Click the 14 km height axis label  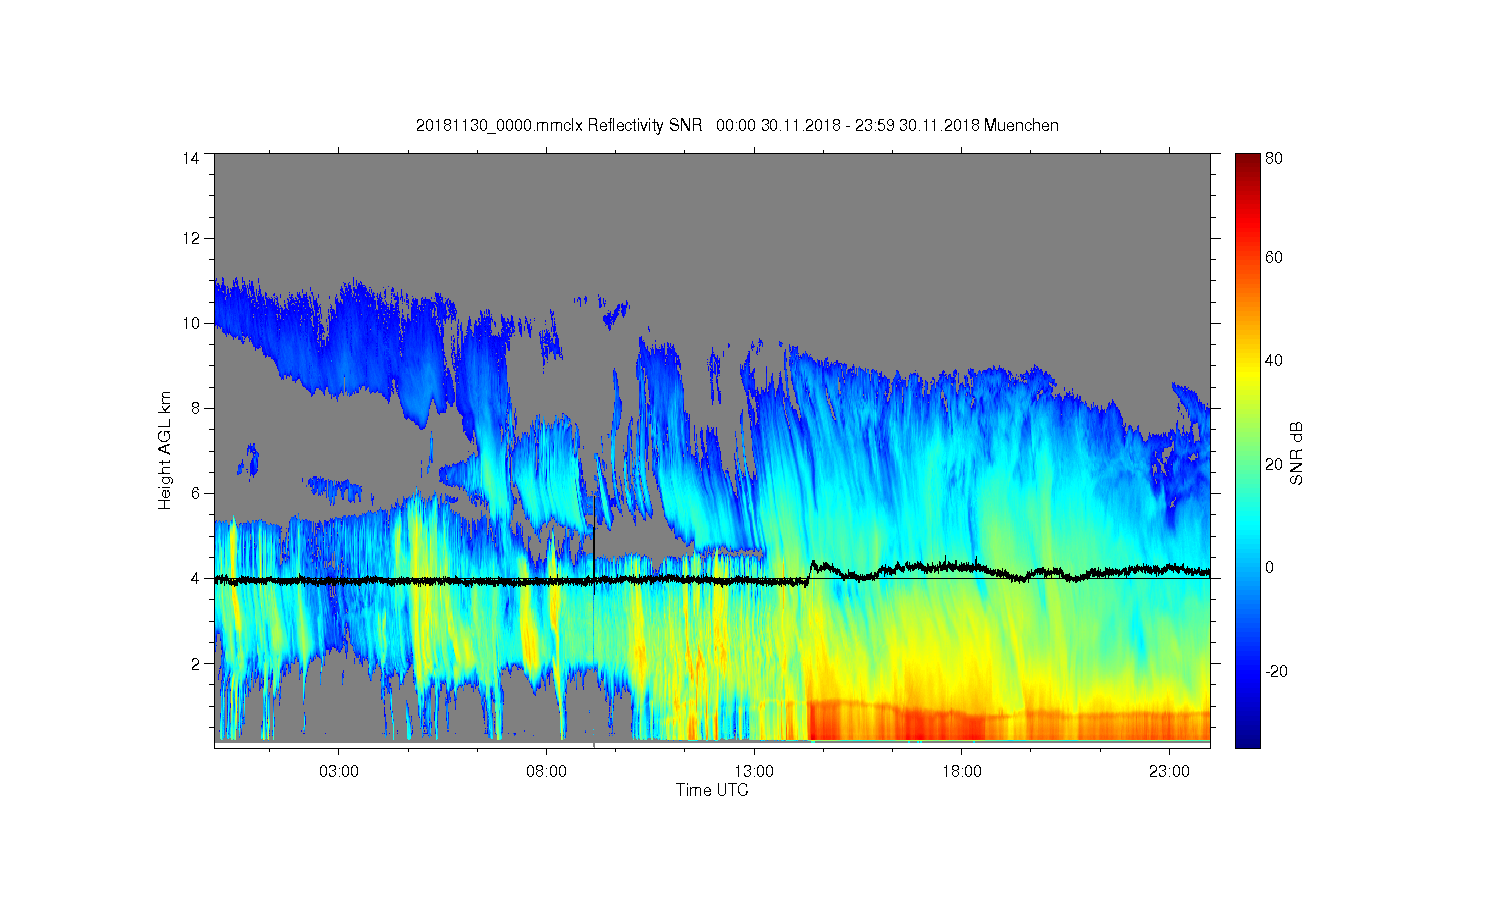190,158
